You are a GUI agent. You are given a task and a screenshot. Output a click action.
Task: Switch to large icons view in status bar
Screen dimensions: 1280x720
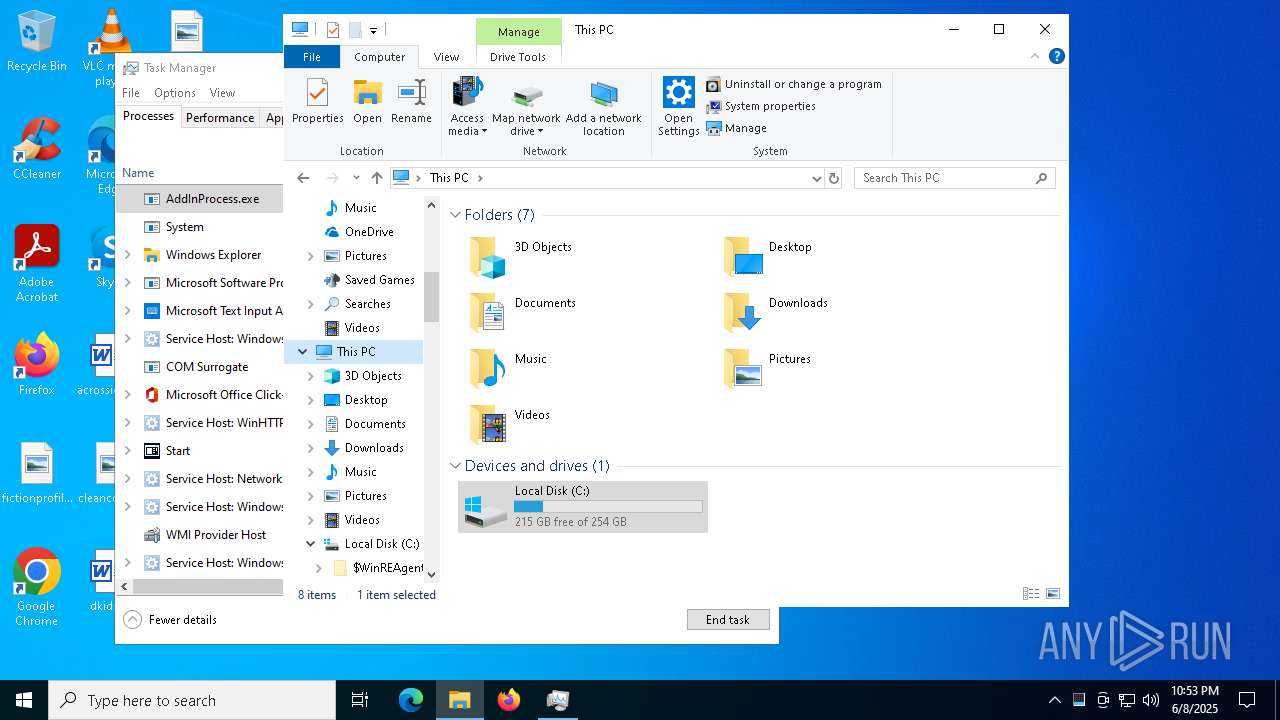(1052, 594)
